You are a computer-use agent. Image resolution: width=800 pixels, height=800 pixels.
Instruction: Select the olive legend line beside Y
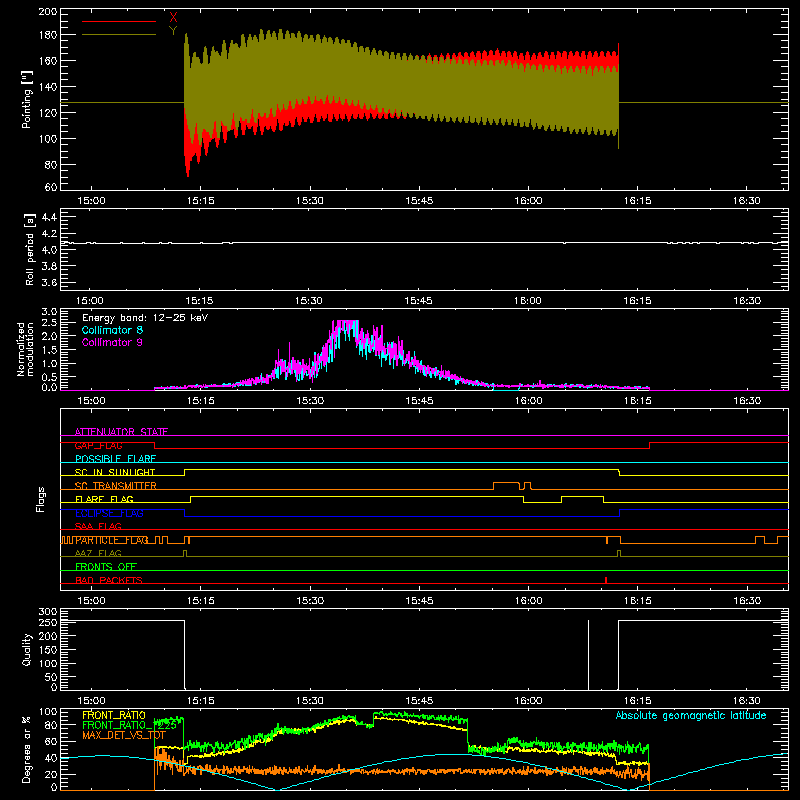coord(119,34)
